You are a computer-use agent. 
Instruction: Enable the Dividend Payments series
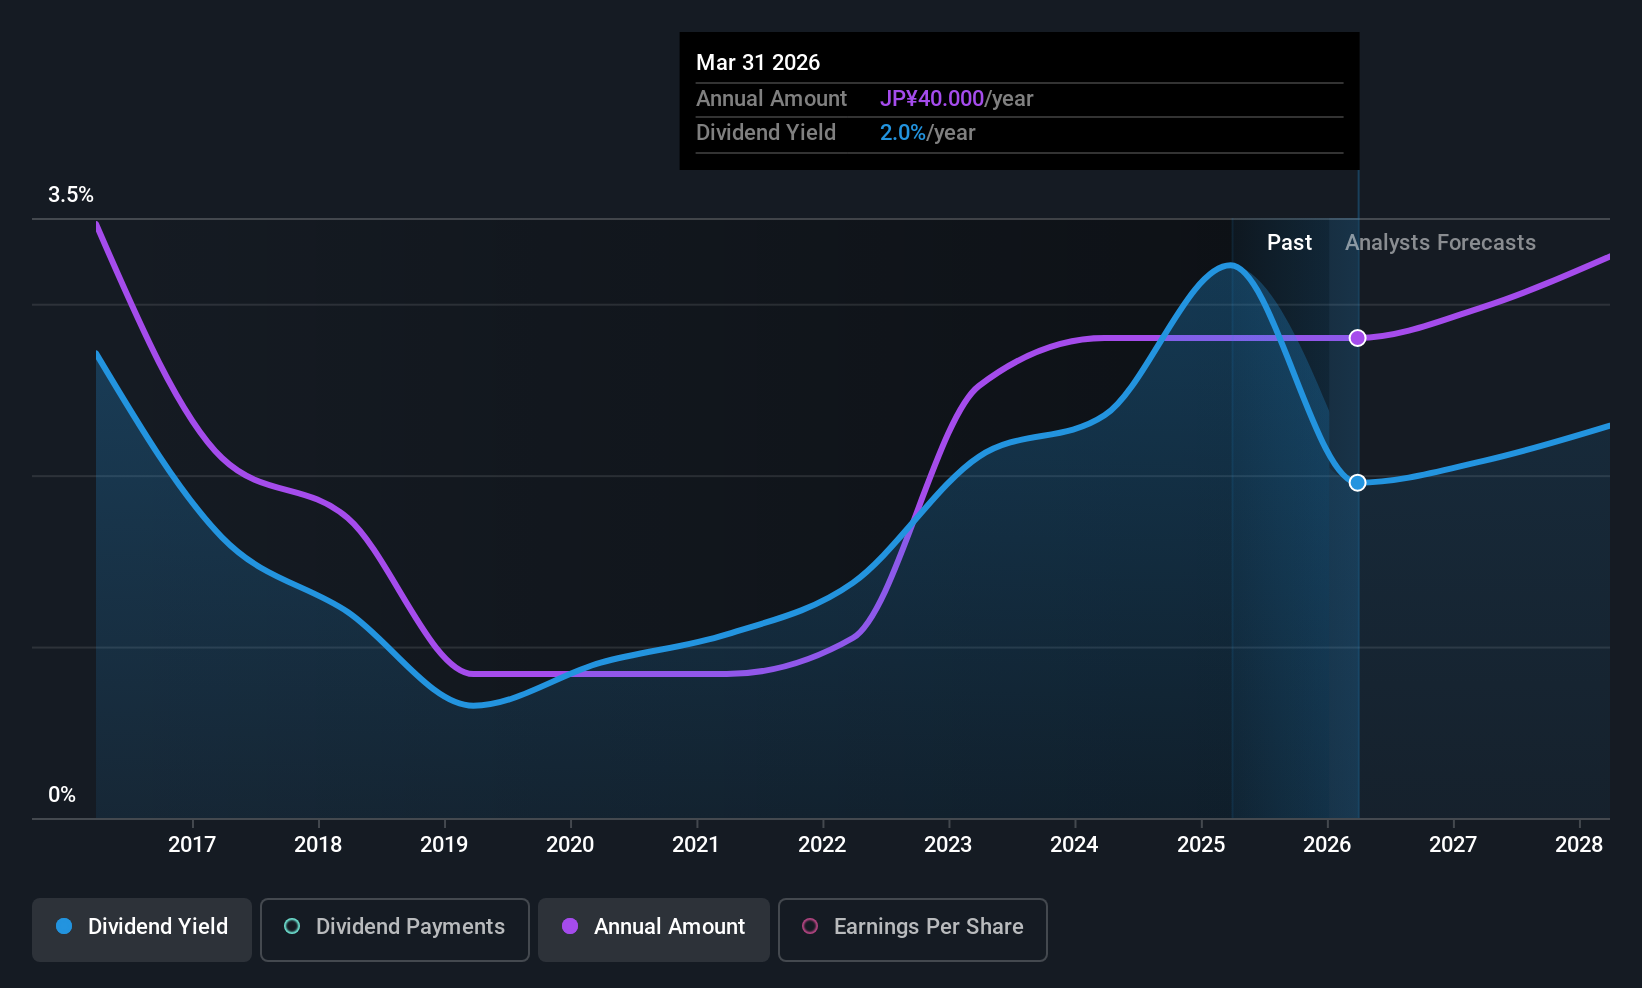coord(395,929)
